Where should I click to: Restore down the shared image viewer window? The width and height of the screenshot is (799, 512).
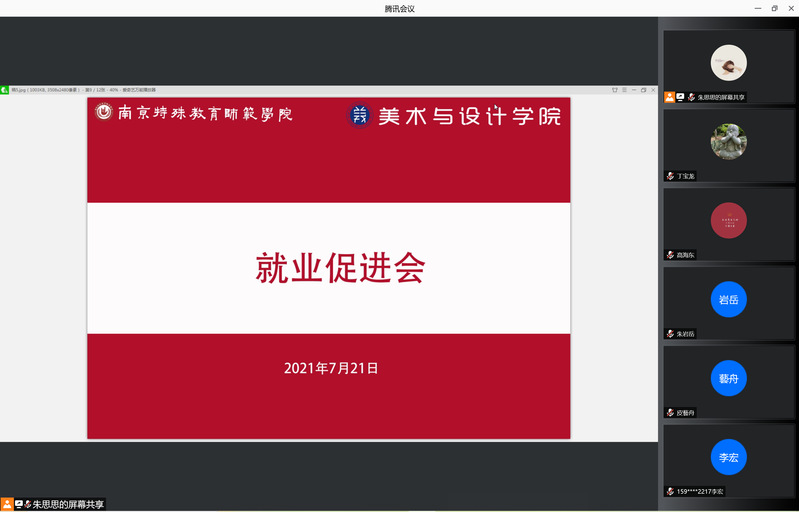click(x=643, y=90)
